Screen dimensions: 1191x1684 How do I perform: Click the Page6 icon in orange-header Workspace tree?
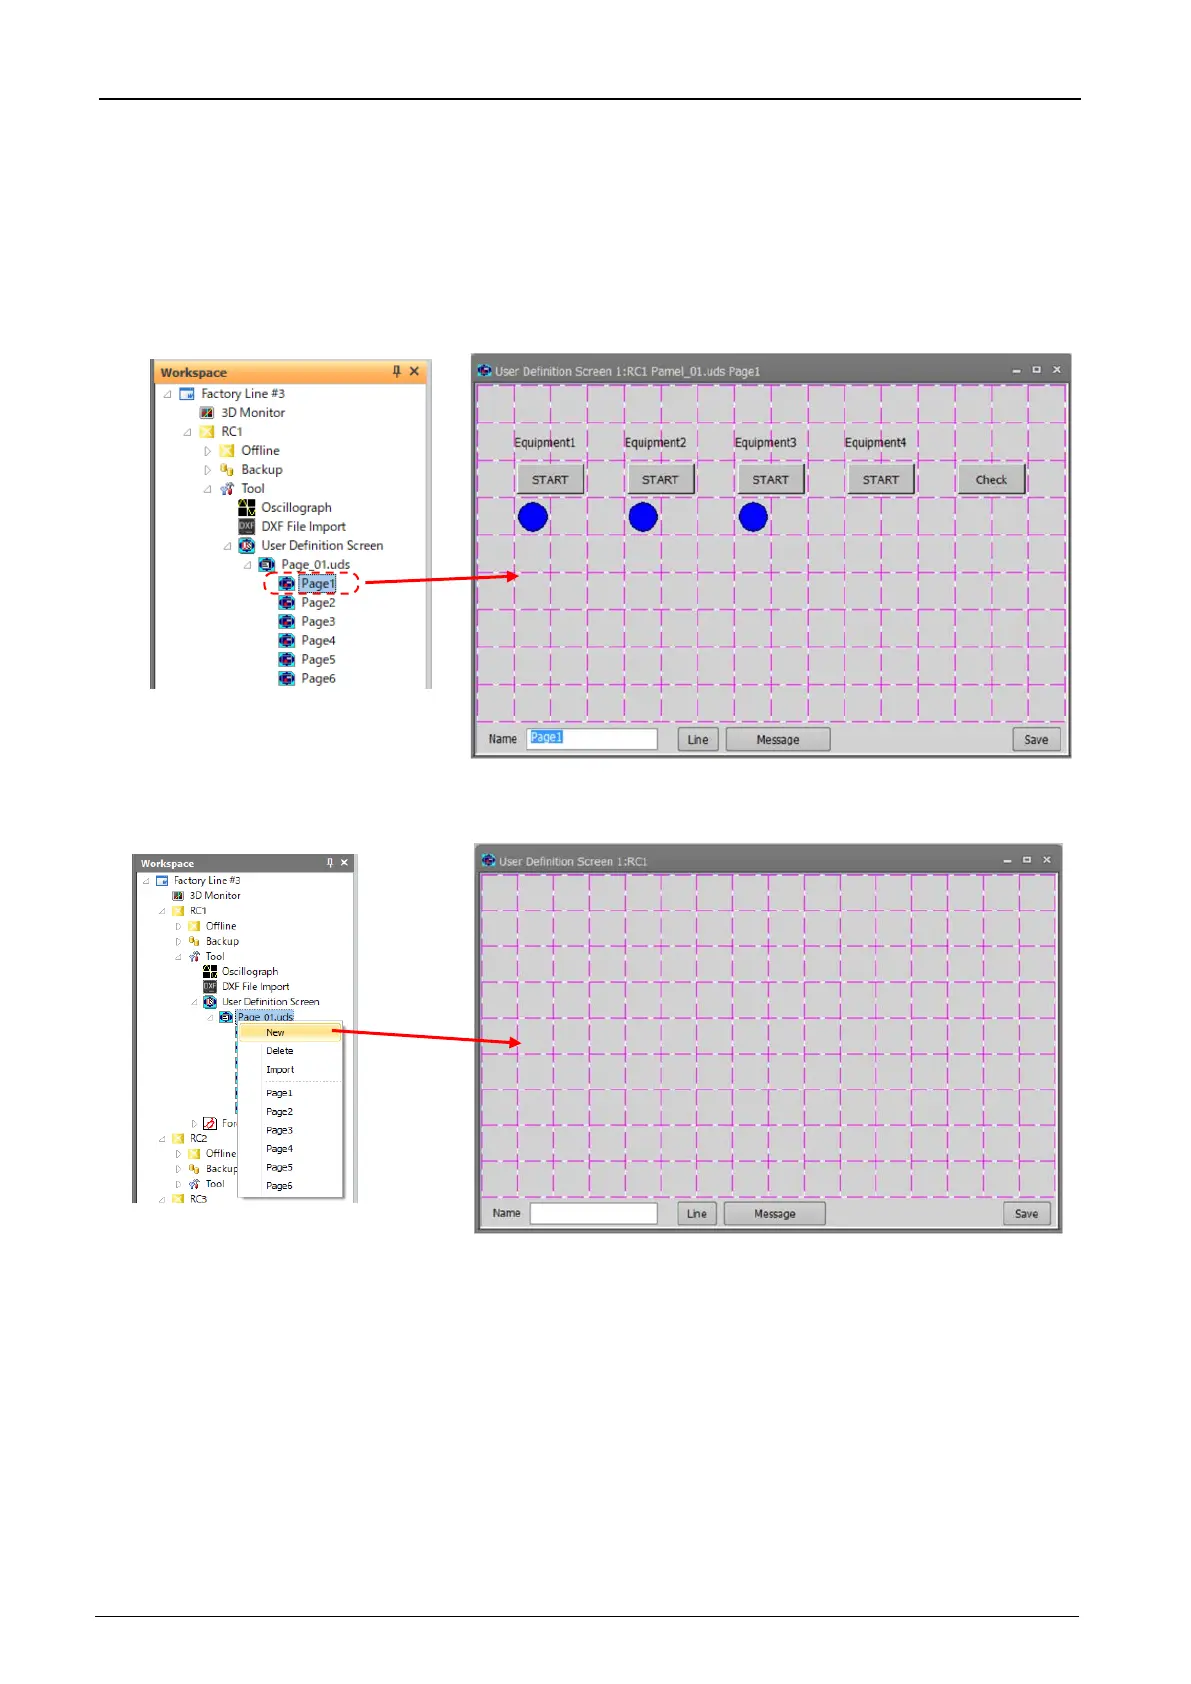[x=286, y=679]
